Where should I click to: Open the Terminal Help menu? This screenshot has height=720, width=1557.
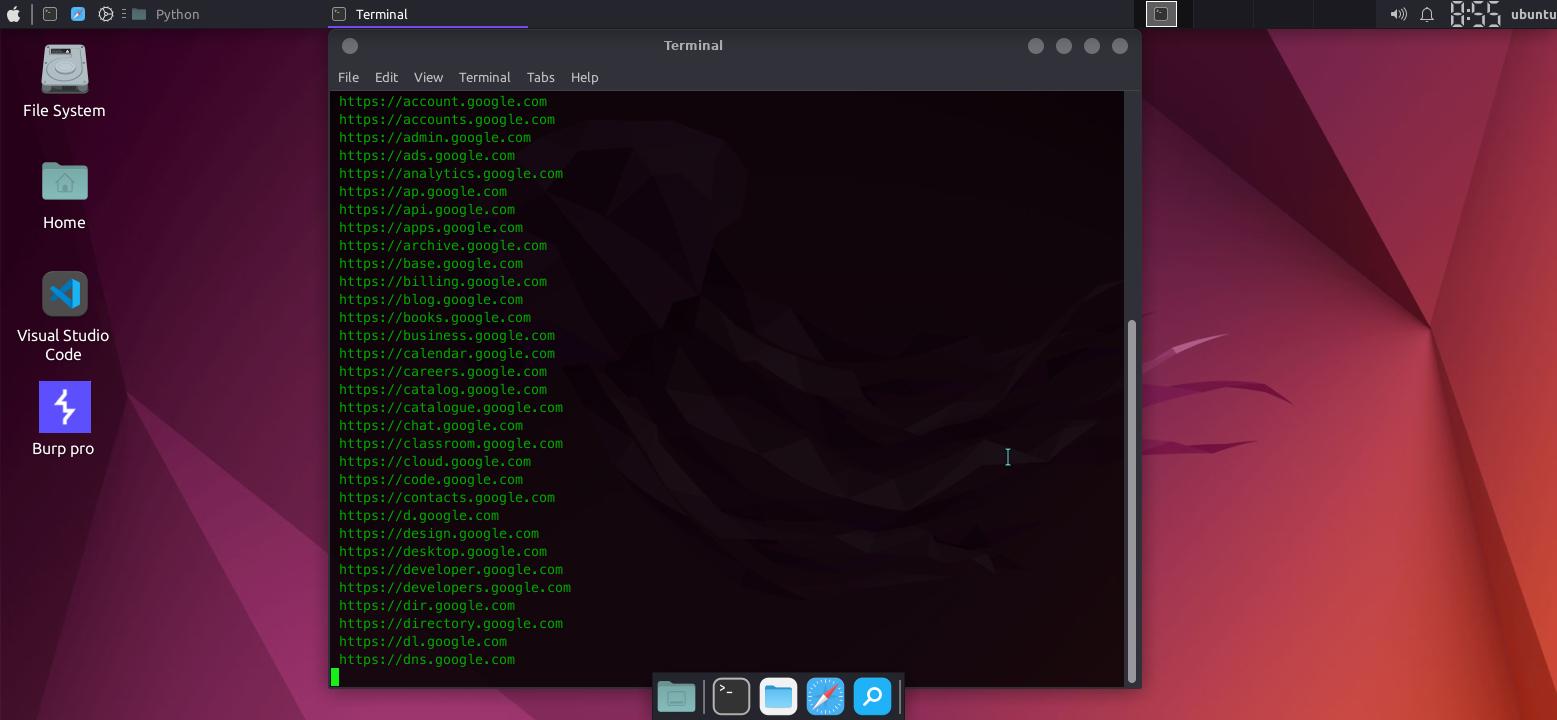[584, 77]
